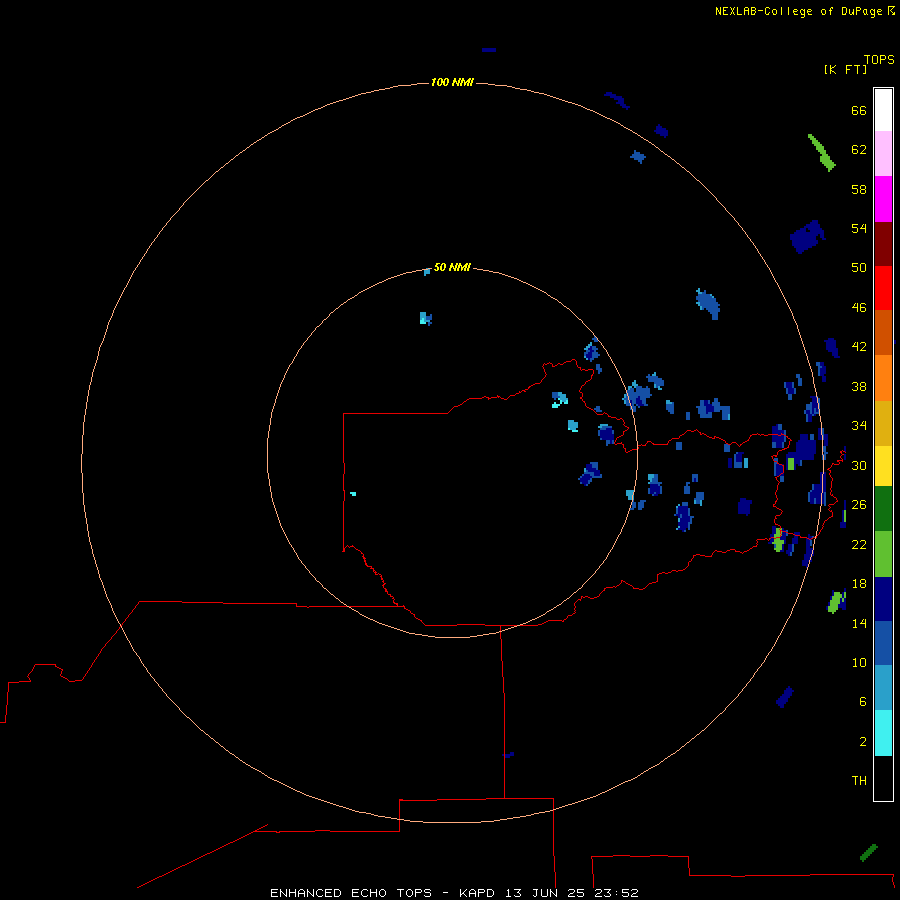Click the medium blue legend swatch
The height and width of the screenshot is (900, 900).
point(883,643)
